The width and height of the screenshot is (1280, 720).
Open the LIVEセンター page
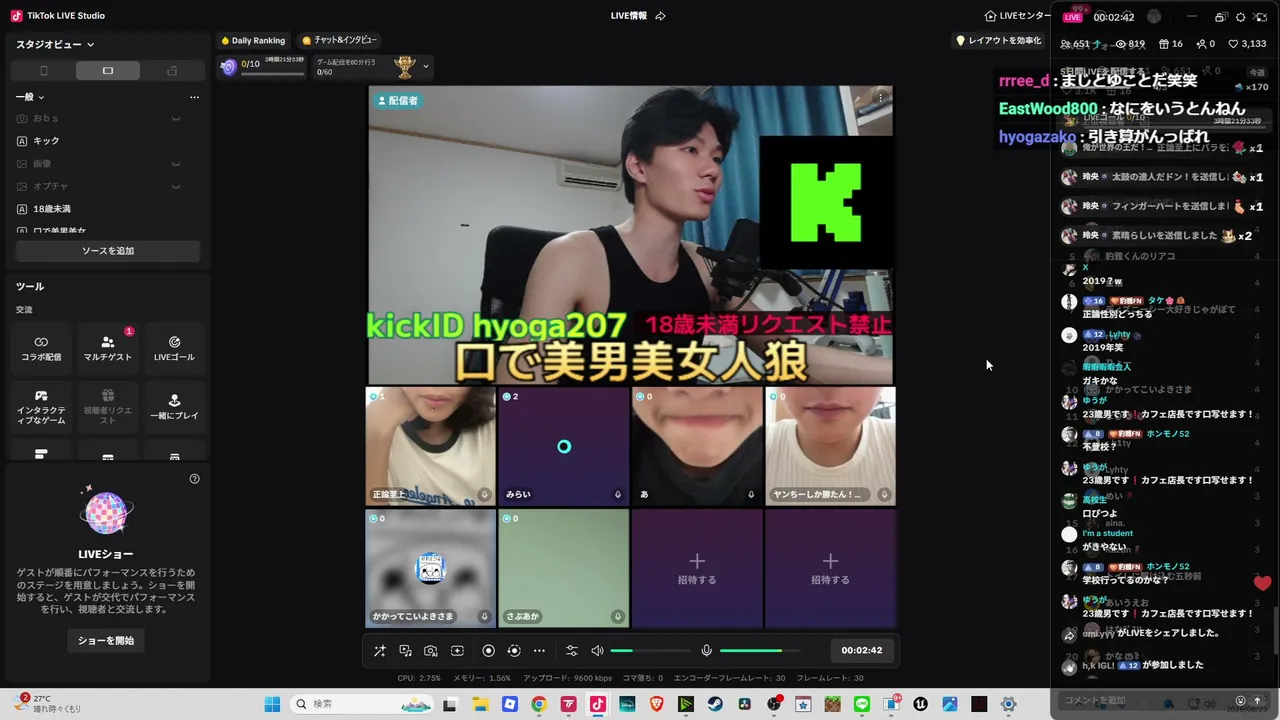click(x=1018, y=16)
